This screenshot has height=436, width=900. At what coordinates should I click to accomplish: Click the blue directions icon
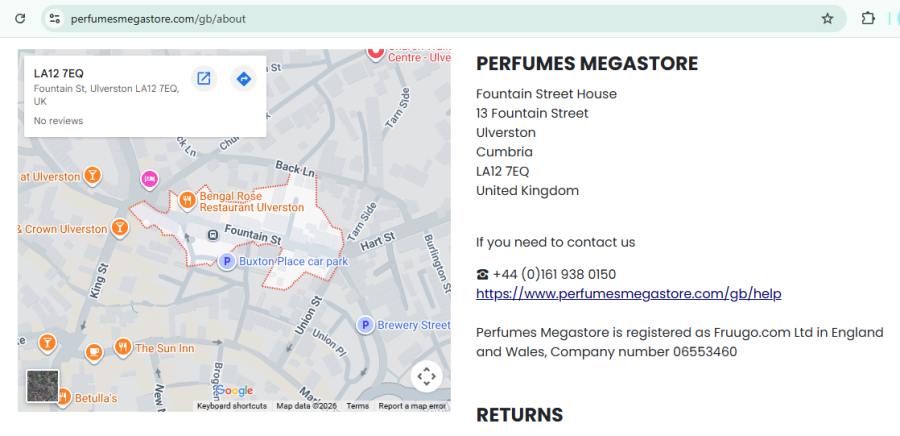[243, 78]
